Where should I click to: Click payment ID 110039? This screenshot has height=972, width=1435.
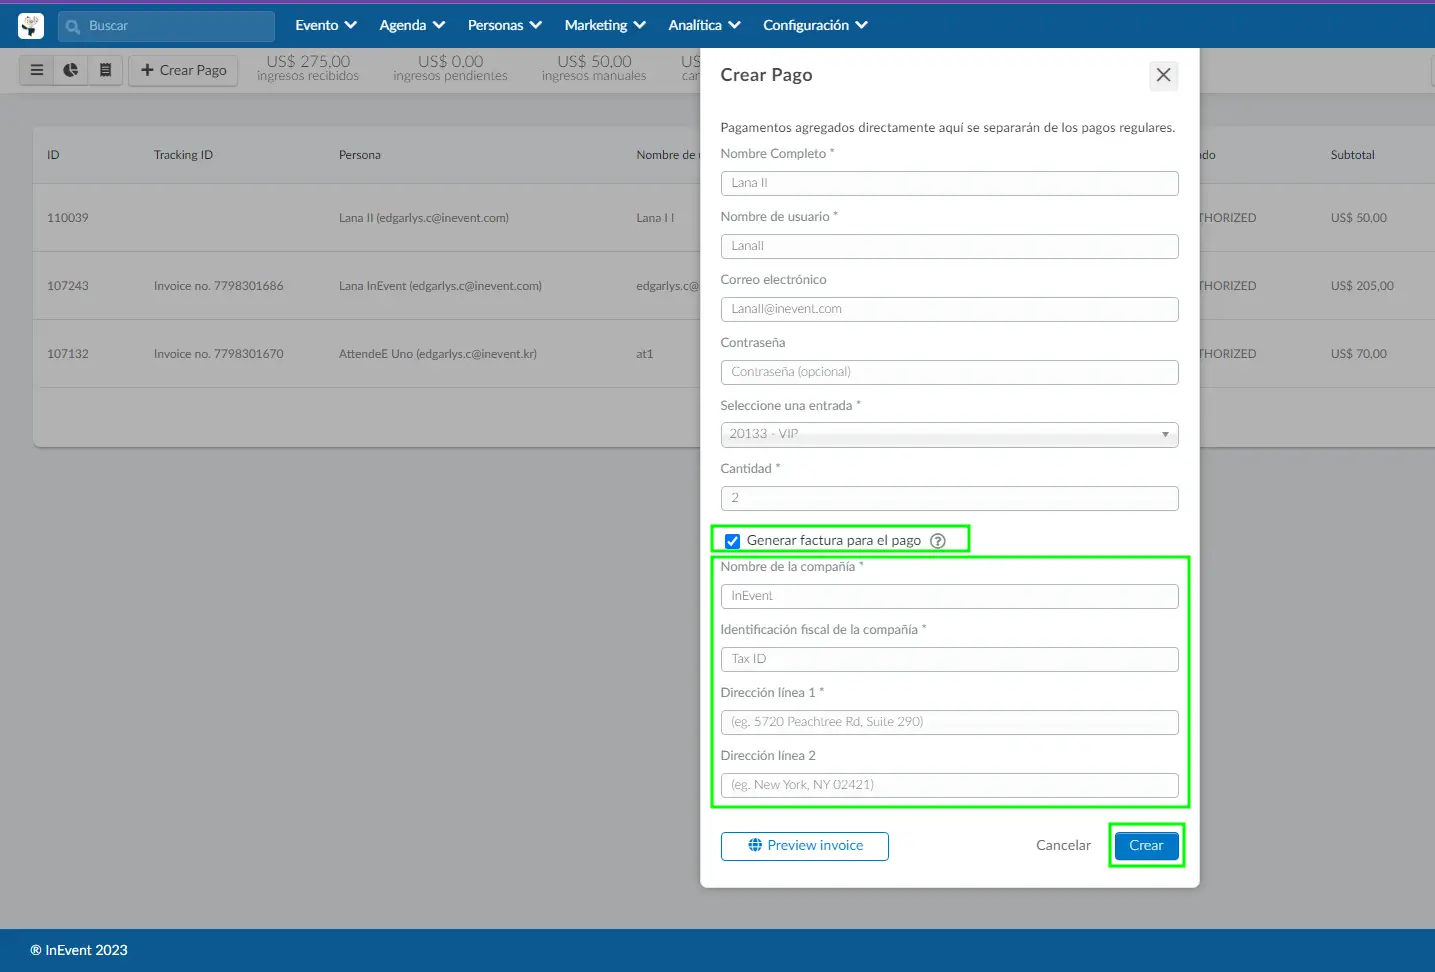68,218
